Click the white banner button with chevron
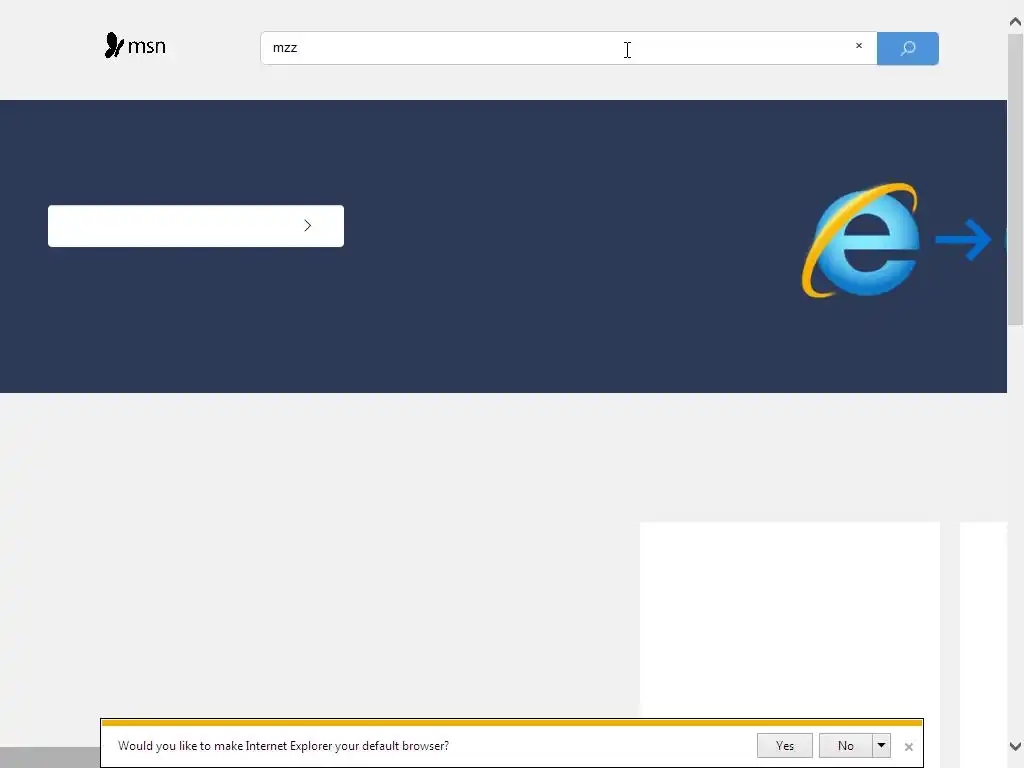Viewport: 1024px width, 768px height. click(196, 226)
